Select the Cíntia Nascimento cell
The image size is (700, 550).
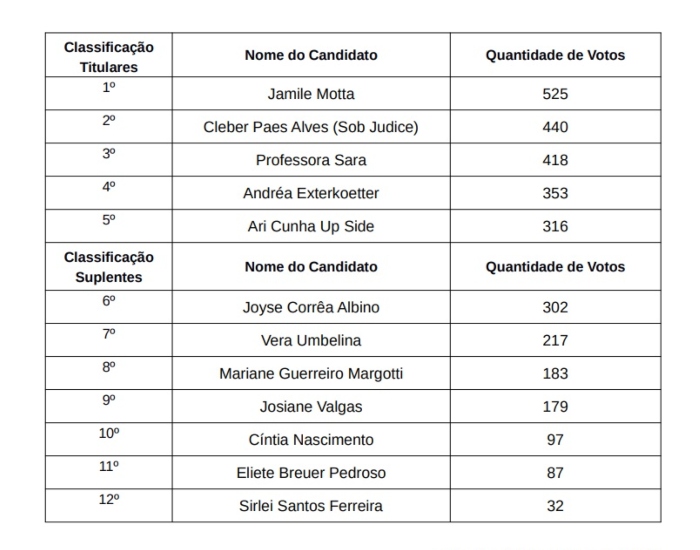pyautogui.click(x=311, y=440)
